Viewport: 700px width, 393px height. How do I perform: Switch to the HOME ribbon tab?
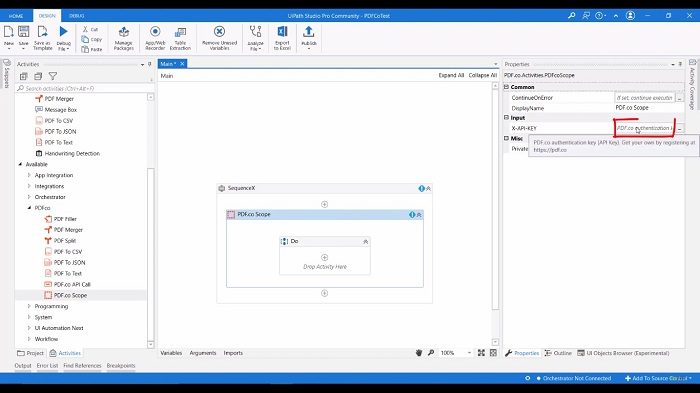click(16, 16)
